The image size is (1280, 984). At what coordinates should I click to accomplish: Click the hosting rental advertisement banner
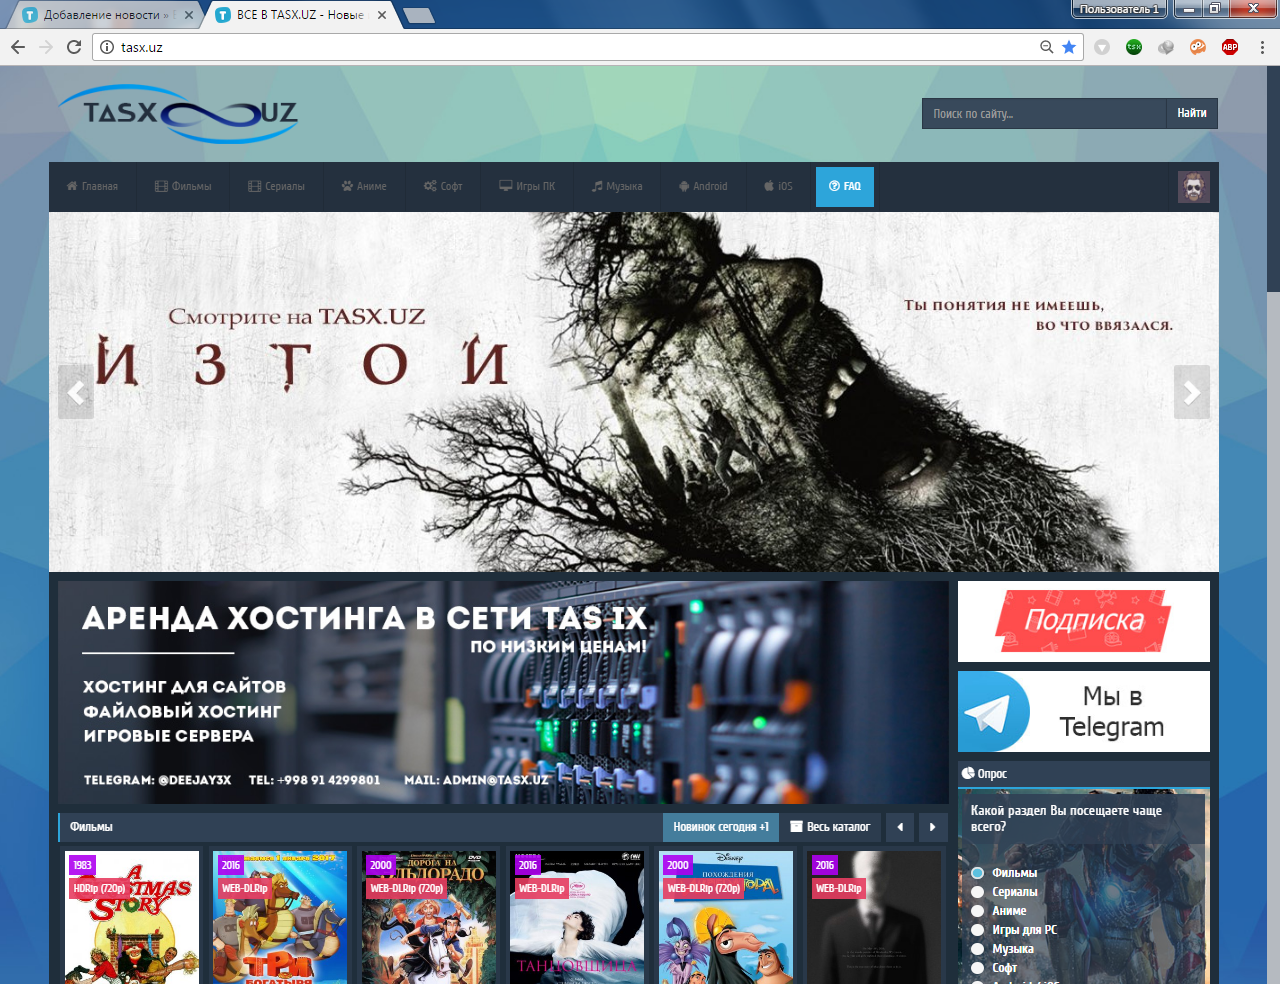click(x=503, y=692)
